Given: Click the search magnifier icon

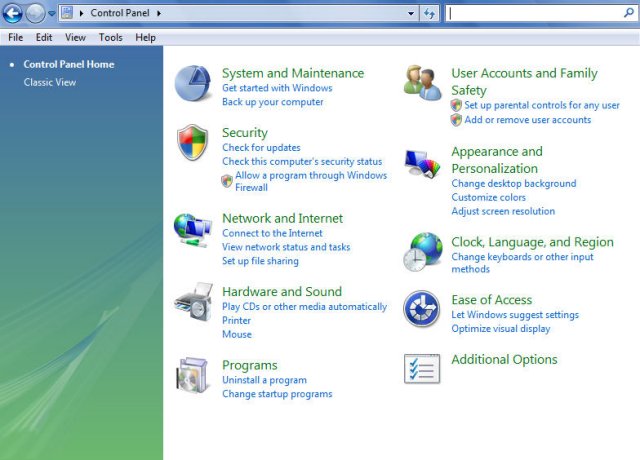Looking at the screenshot, I should (629, 13).
